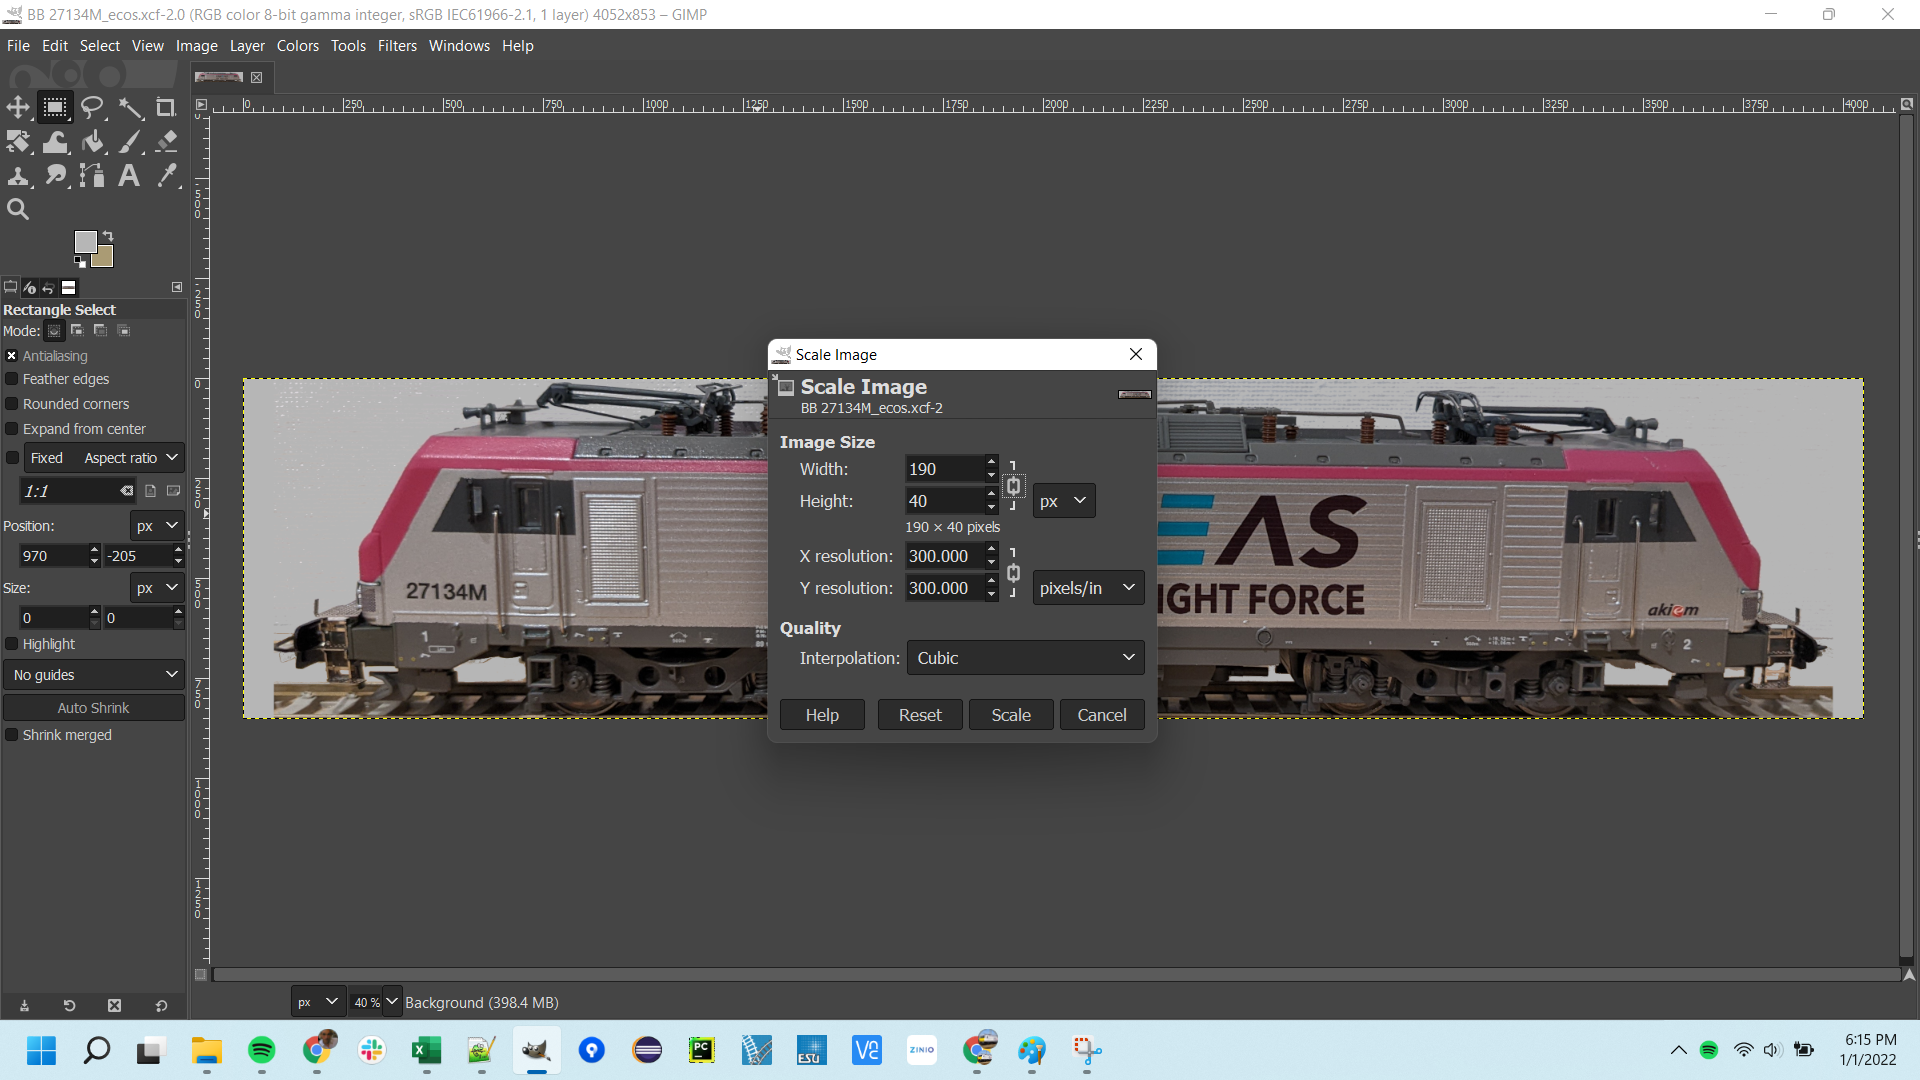
Task: Enable the Feather edges checkbox
Action: click(x=12, y=379)
